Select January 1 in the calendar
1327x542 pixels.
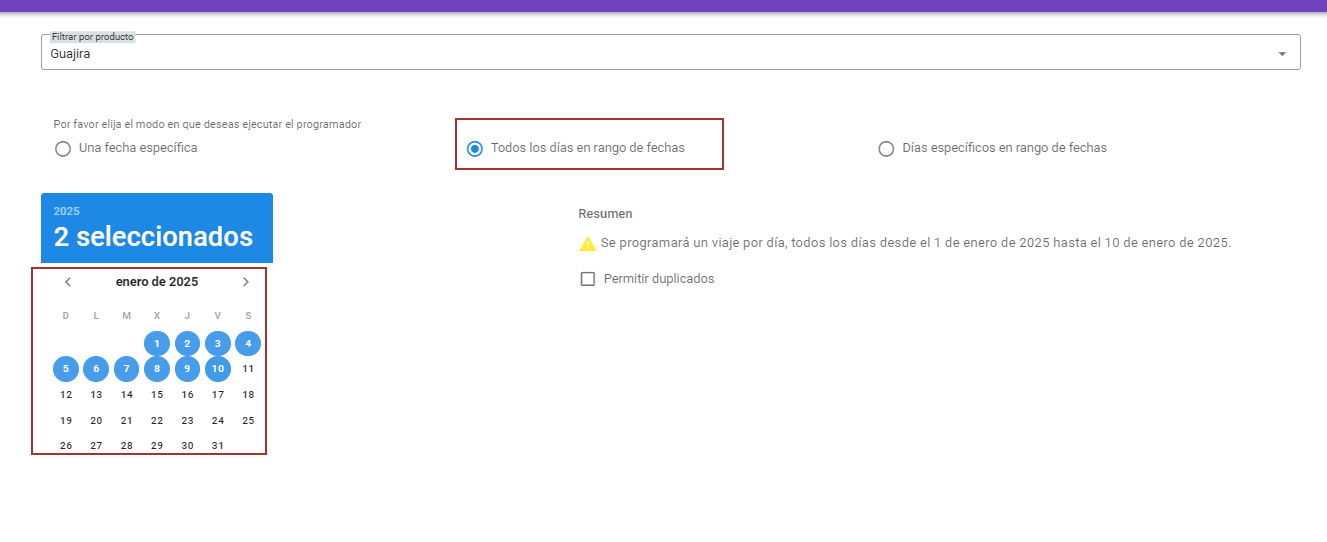pyautogui.click(x=157, y=344)
